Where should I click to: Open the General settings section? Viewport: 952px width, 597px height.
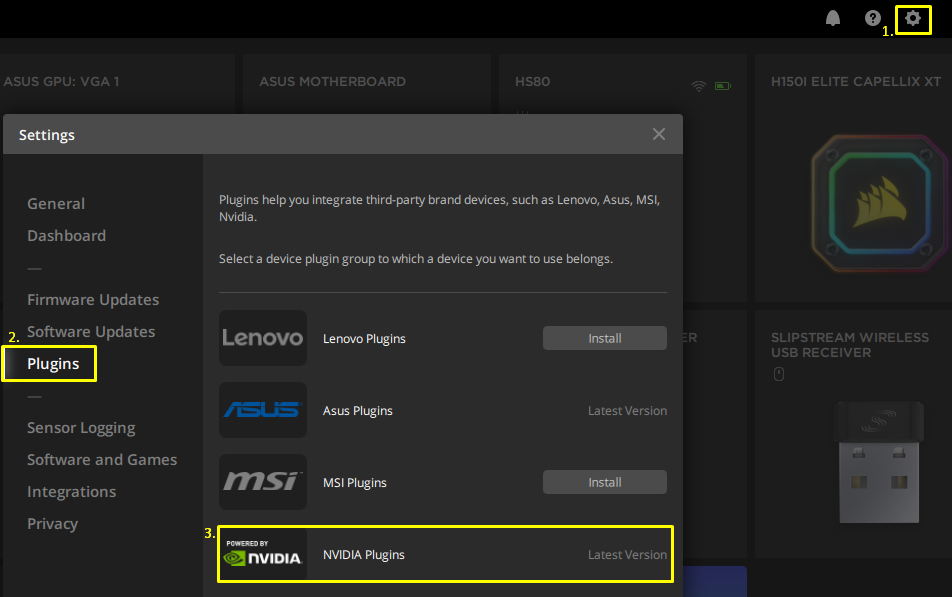click(x=56, y=203)
